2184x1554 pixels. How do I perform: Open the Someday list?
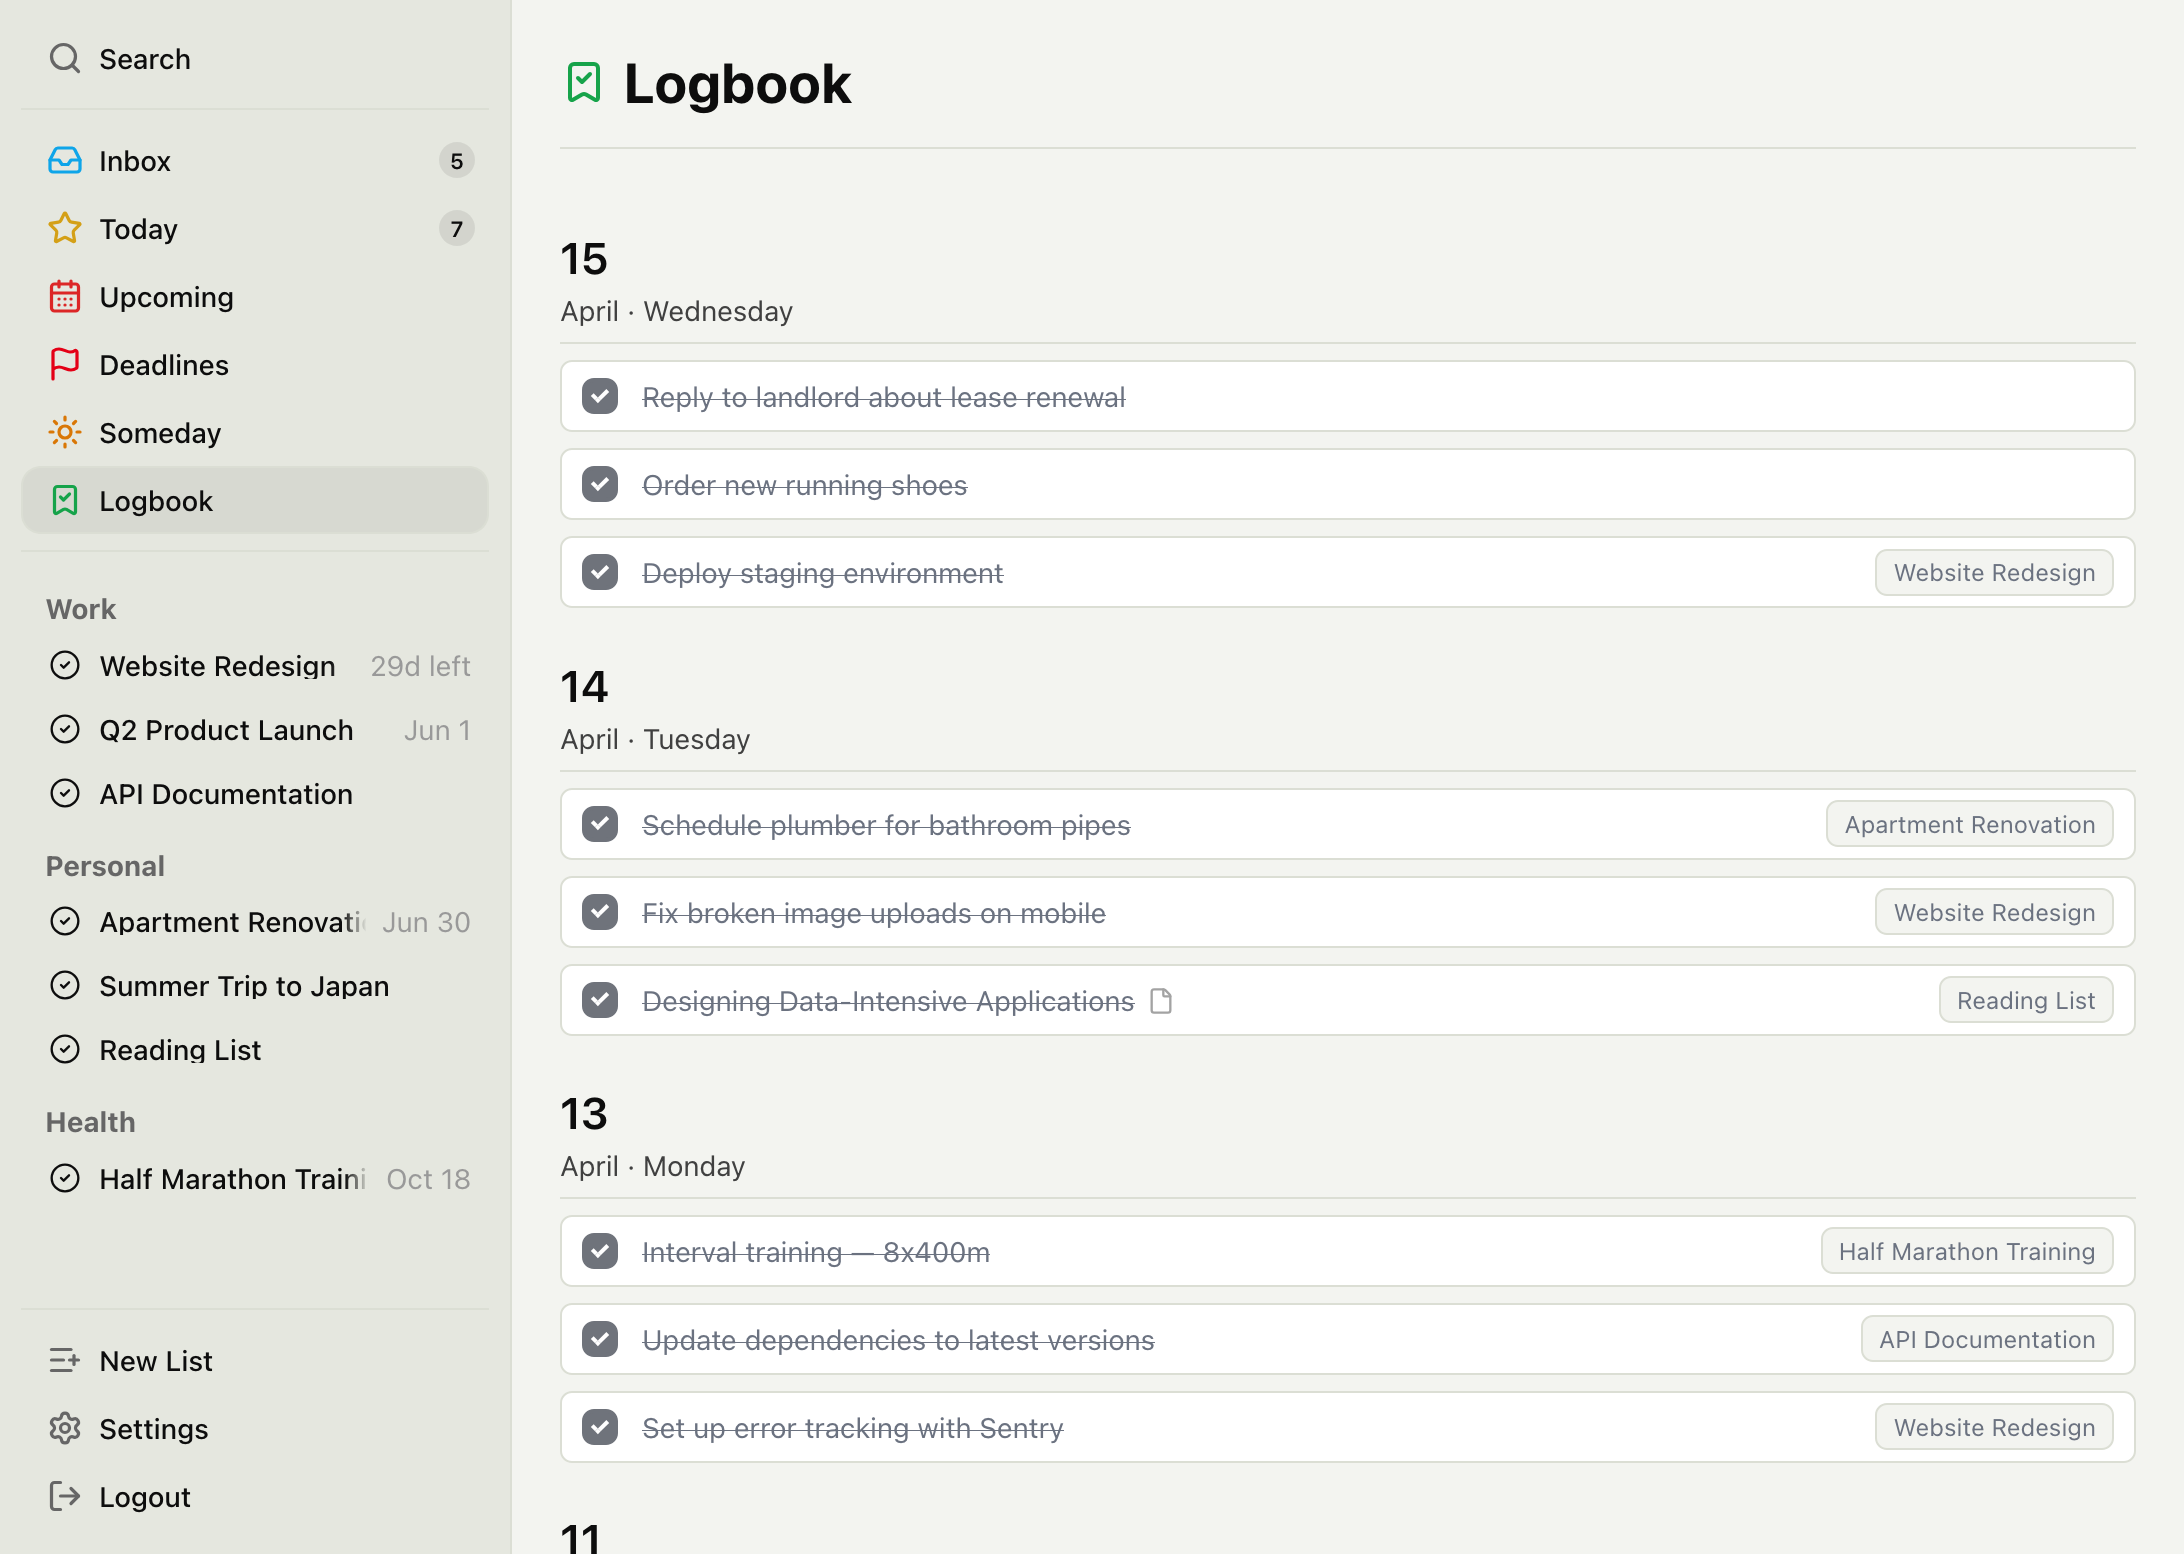(x=255, y=433)
